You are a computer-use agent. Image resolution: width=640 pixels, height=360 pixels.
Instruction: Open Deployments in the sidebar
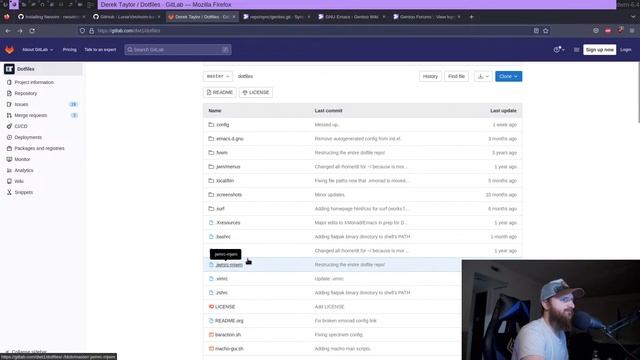(28, 138)
